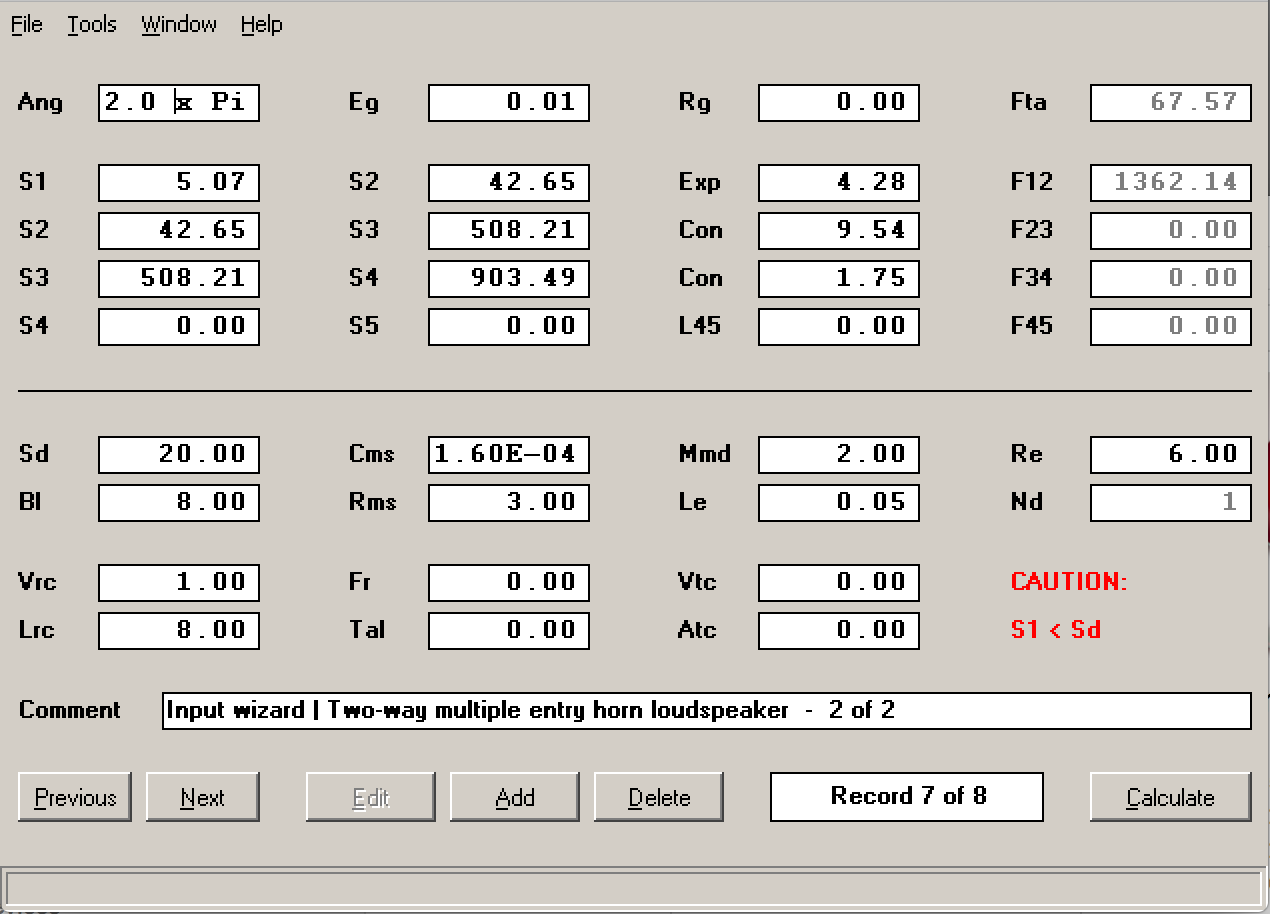
Task: Click the red CAUTION: warning text
Action: [1069, 582]
